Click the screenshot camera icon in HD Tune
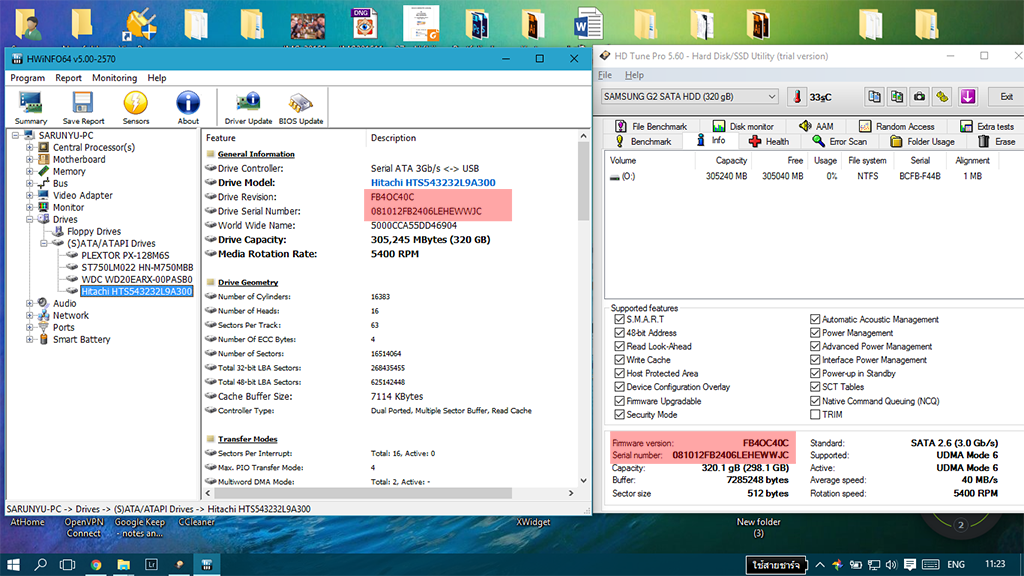Viewport: 1024px width, 576px height. [920, 97]
